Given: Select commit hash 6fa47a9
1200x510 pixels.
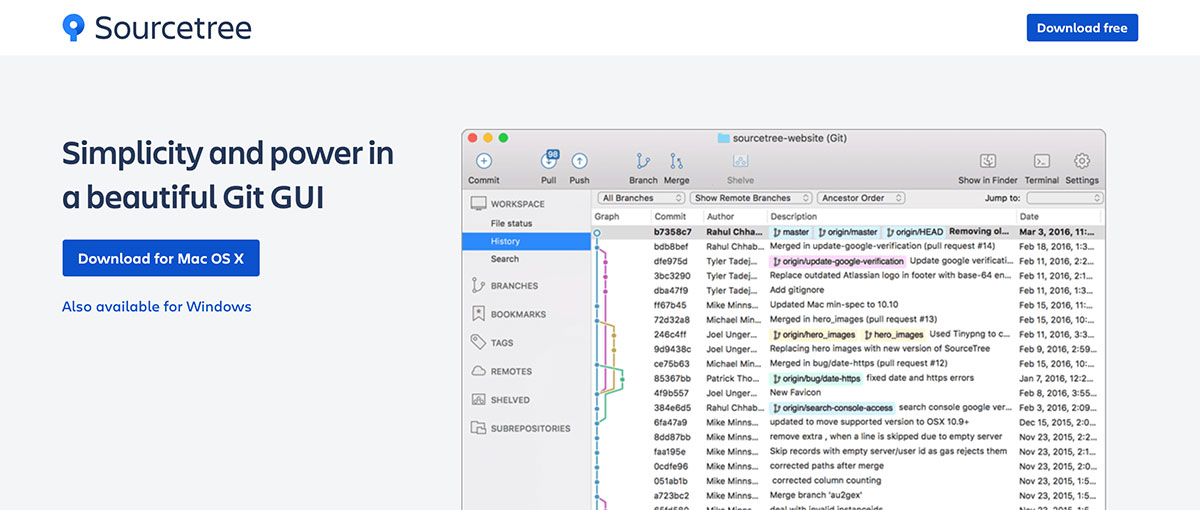Looking at the screenshot, I should click(672, 423).
